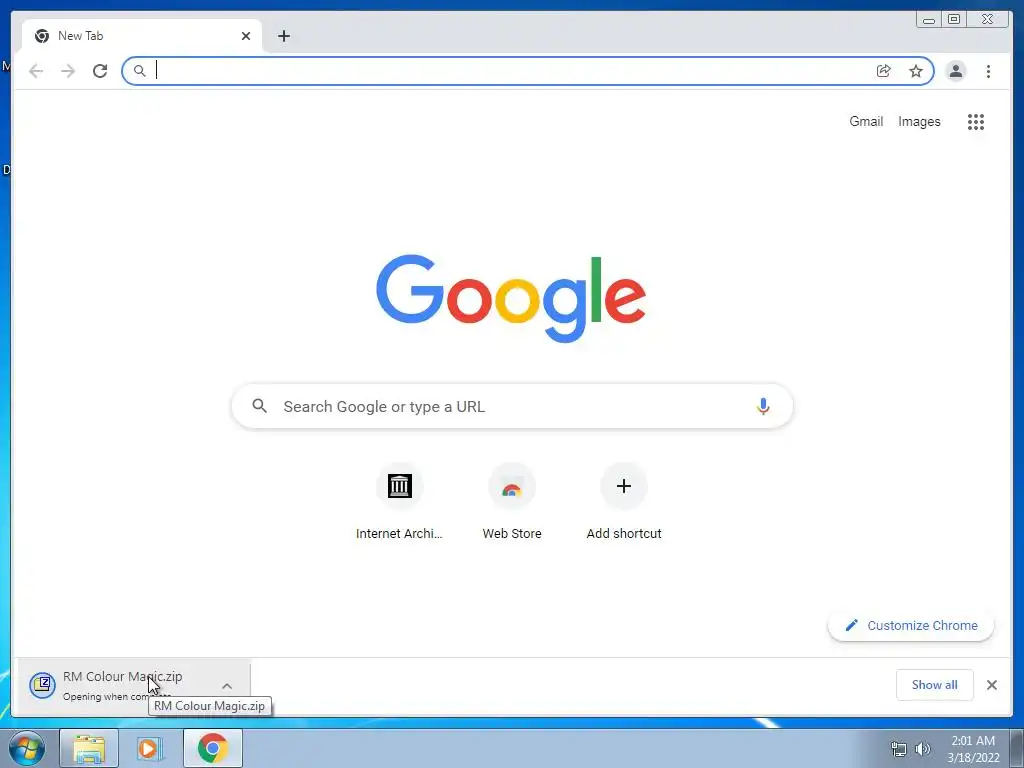This screenshot has height=768, width=1024.
Task: Open the Web Store shortcut
Action: [x=512, y=502]
